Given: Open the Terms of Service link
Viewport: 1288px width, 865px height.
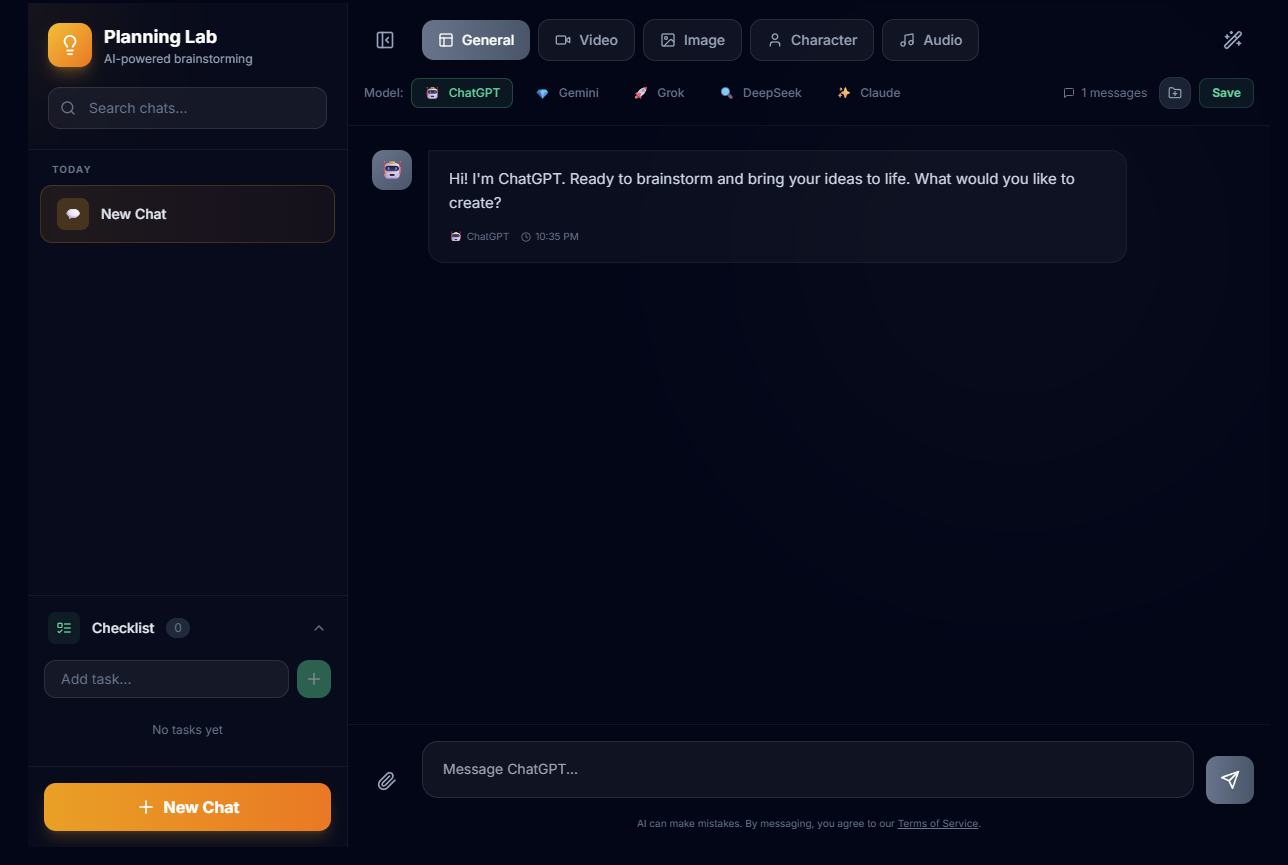Looking at the screenshot, I should 937,823.
